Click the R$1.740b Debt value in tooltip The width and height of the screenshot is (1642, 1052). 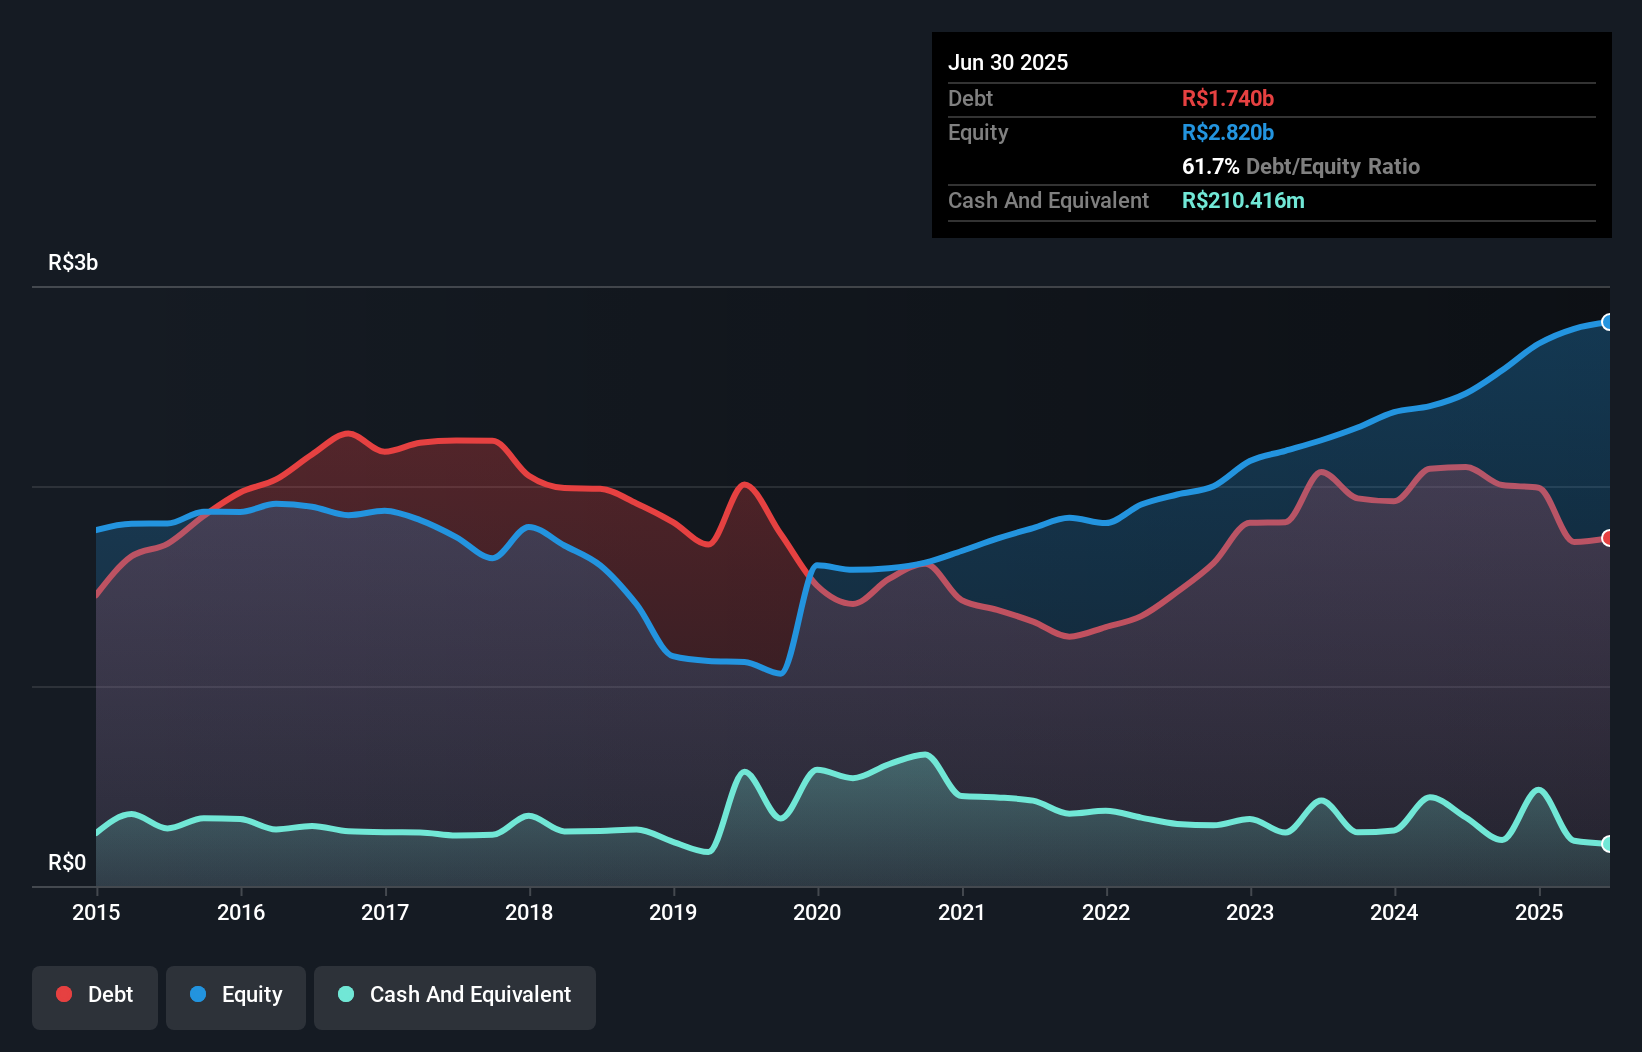click(x=1228, y=98)
